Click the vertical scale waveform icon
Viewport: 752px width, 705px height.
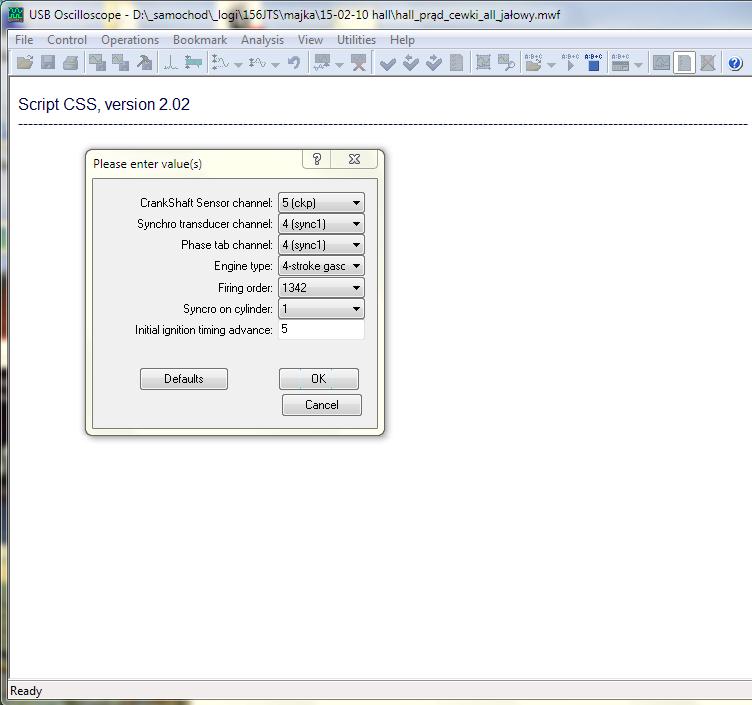[221, 63]
